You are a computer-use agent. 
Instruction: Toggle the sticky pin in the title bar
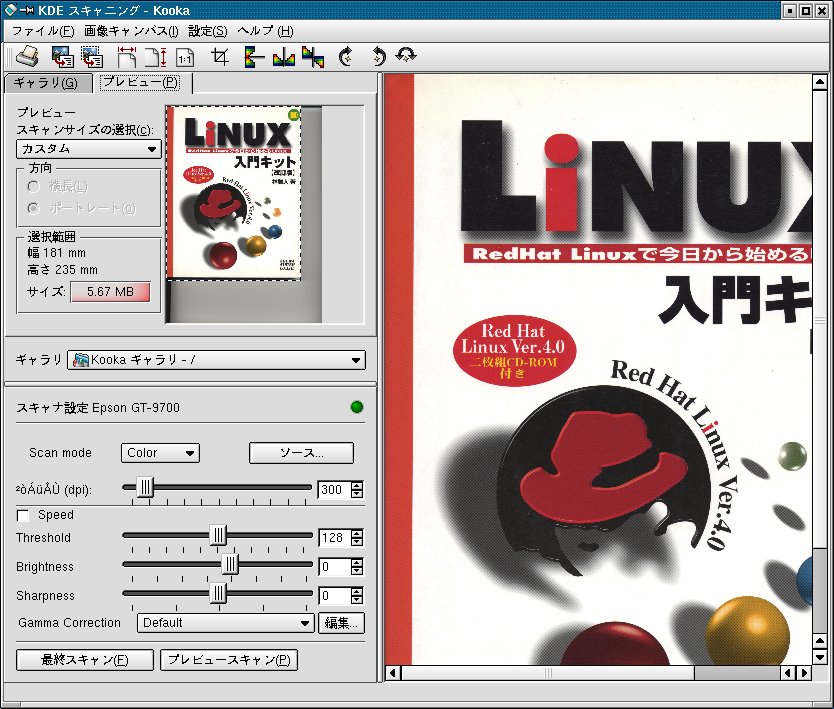point(27,10)
